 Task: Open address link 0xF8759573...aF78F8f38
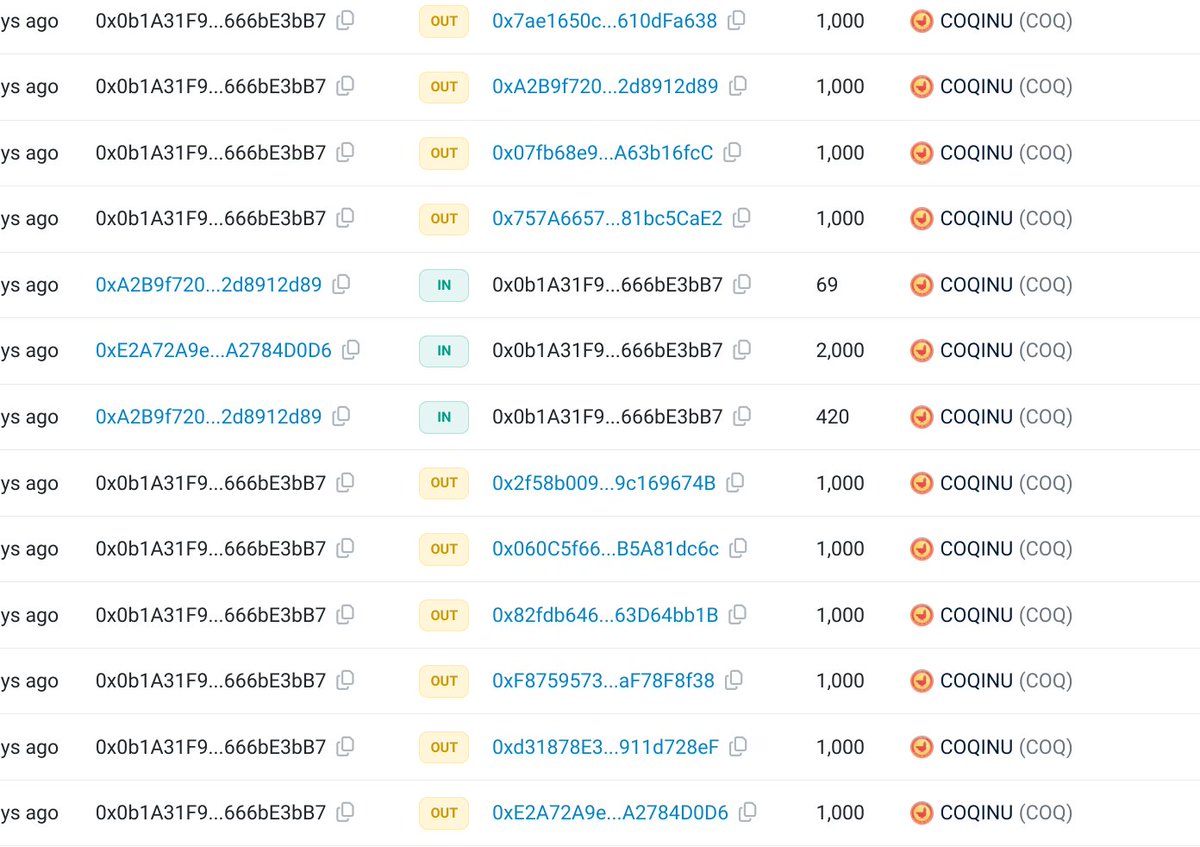(x=604, y=680)
